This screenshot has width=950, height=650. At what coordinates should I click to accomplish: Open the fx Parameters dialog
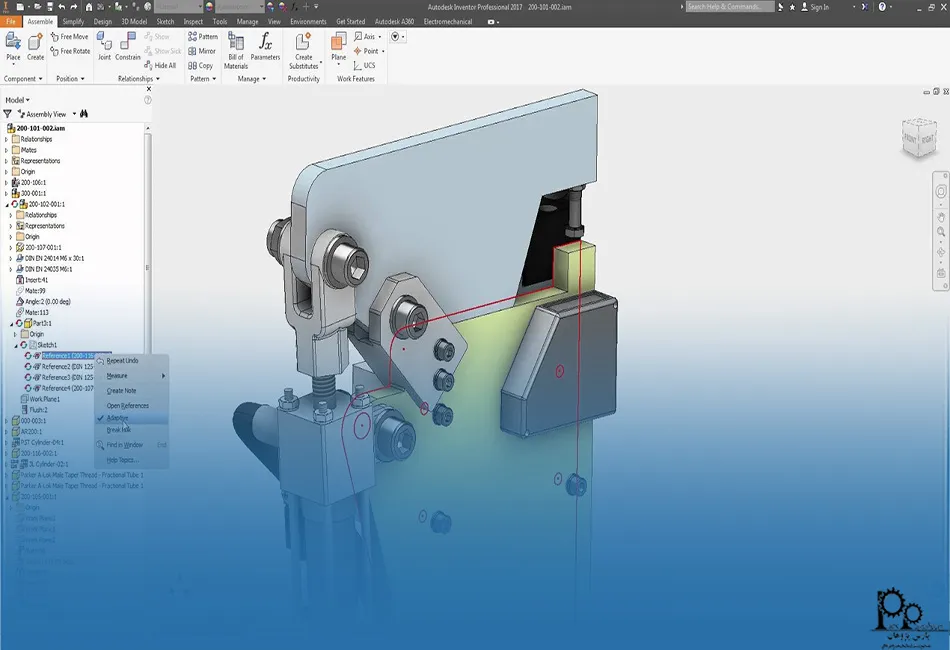coord(265,46)
